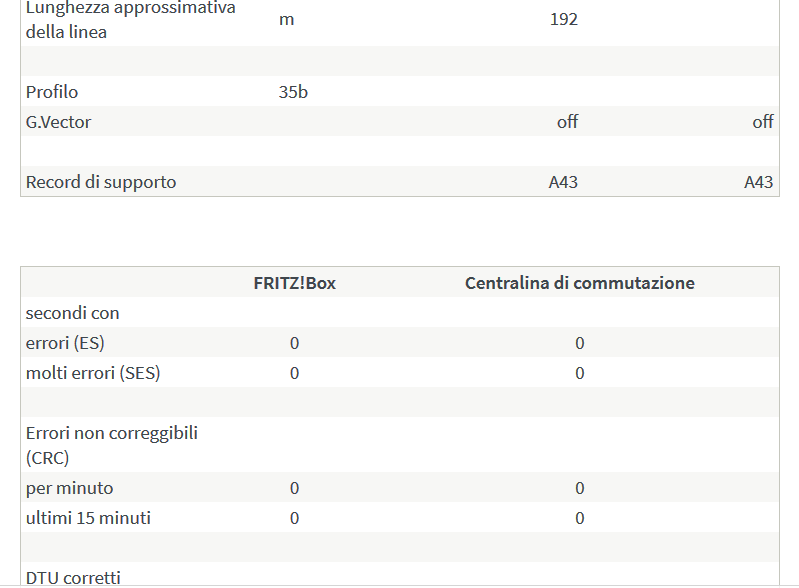Click the Errori non correggibili (CRC) heading
799x588 pixels.
(x=112, y=445)
